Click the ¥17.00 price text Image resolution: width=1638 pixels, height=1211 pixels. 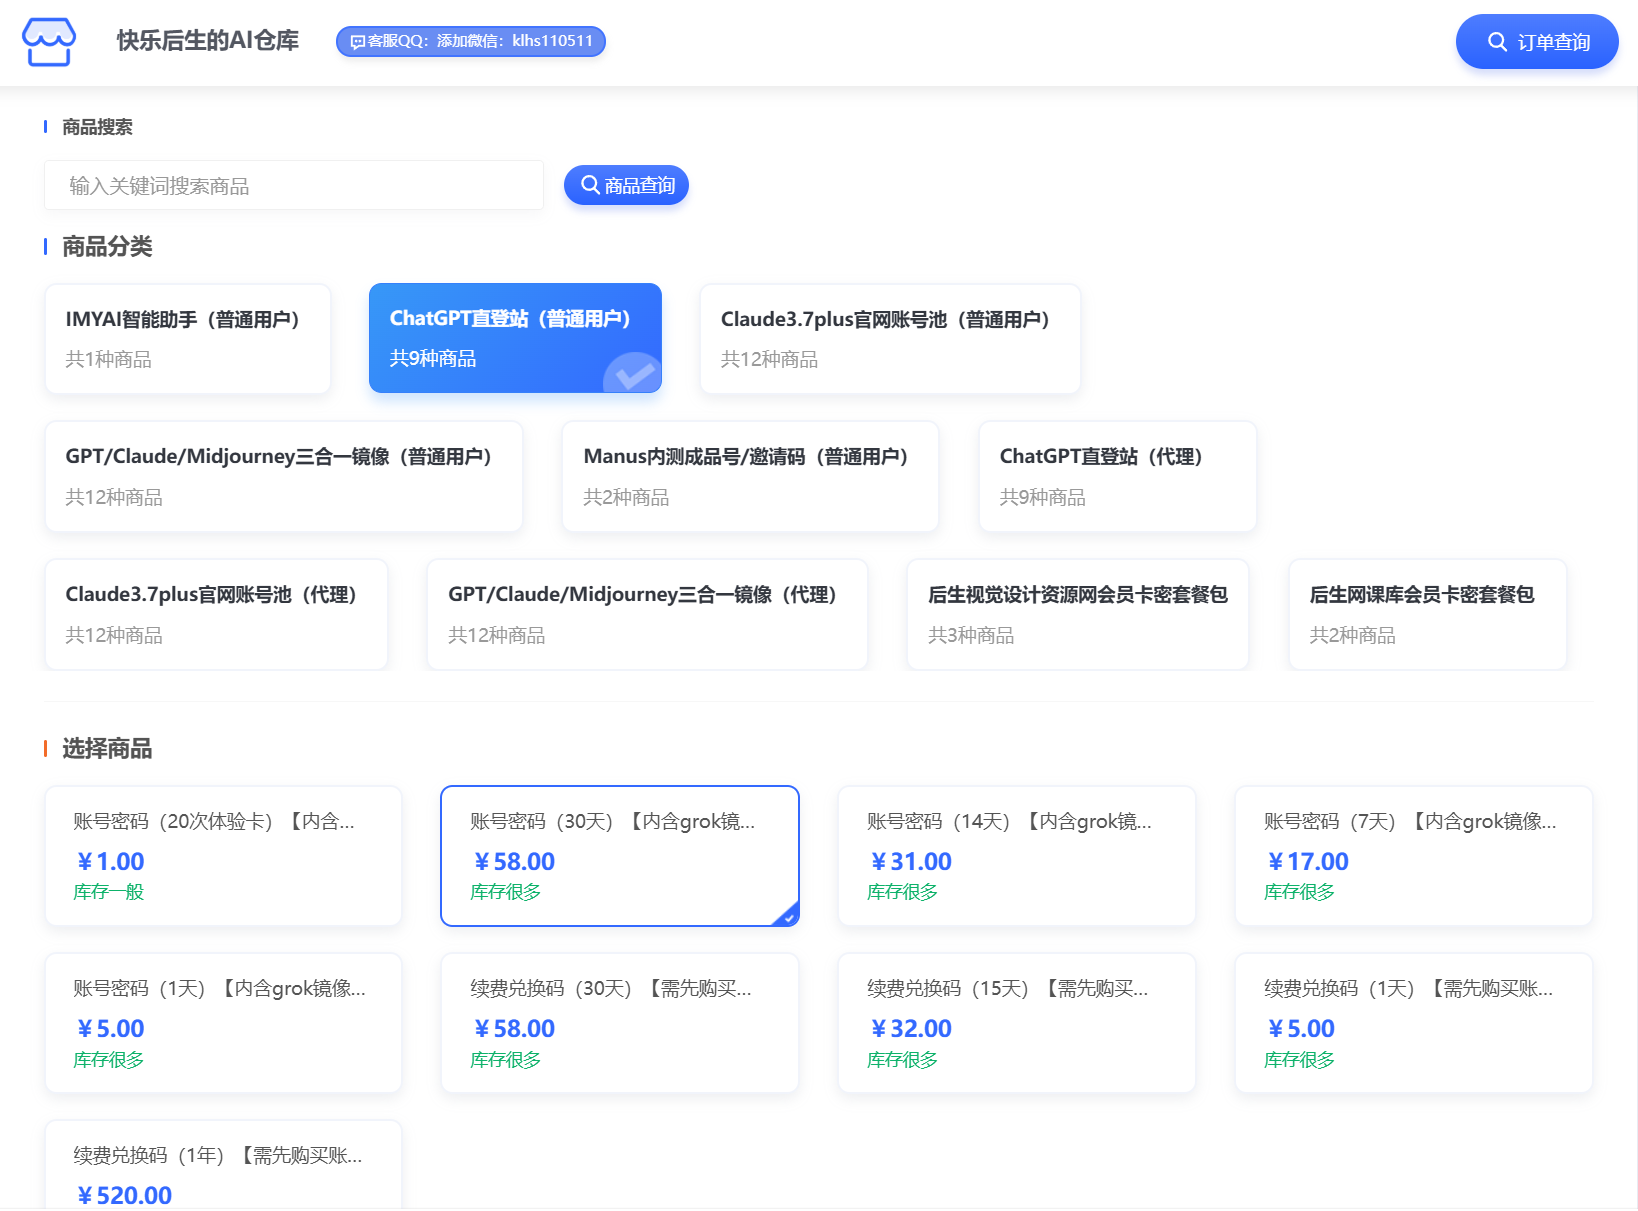(1308, 861)
